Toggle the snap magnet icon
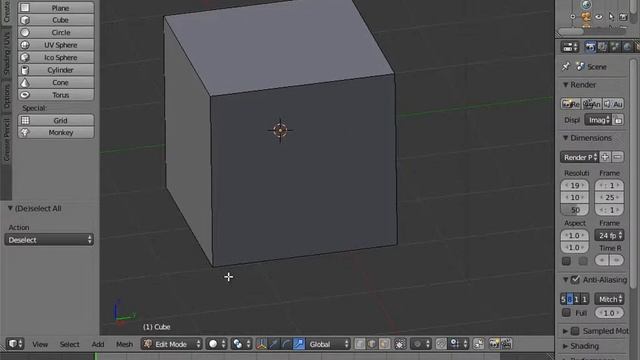The width and height of the screenshot is (640, 360). point(441,344)
